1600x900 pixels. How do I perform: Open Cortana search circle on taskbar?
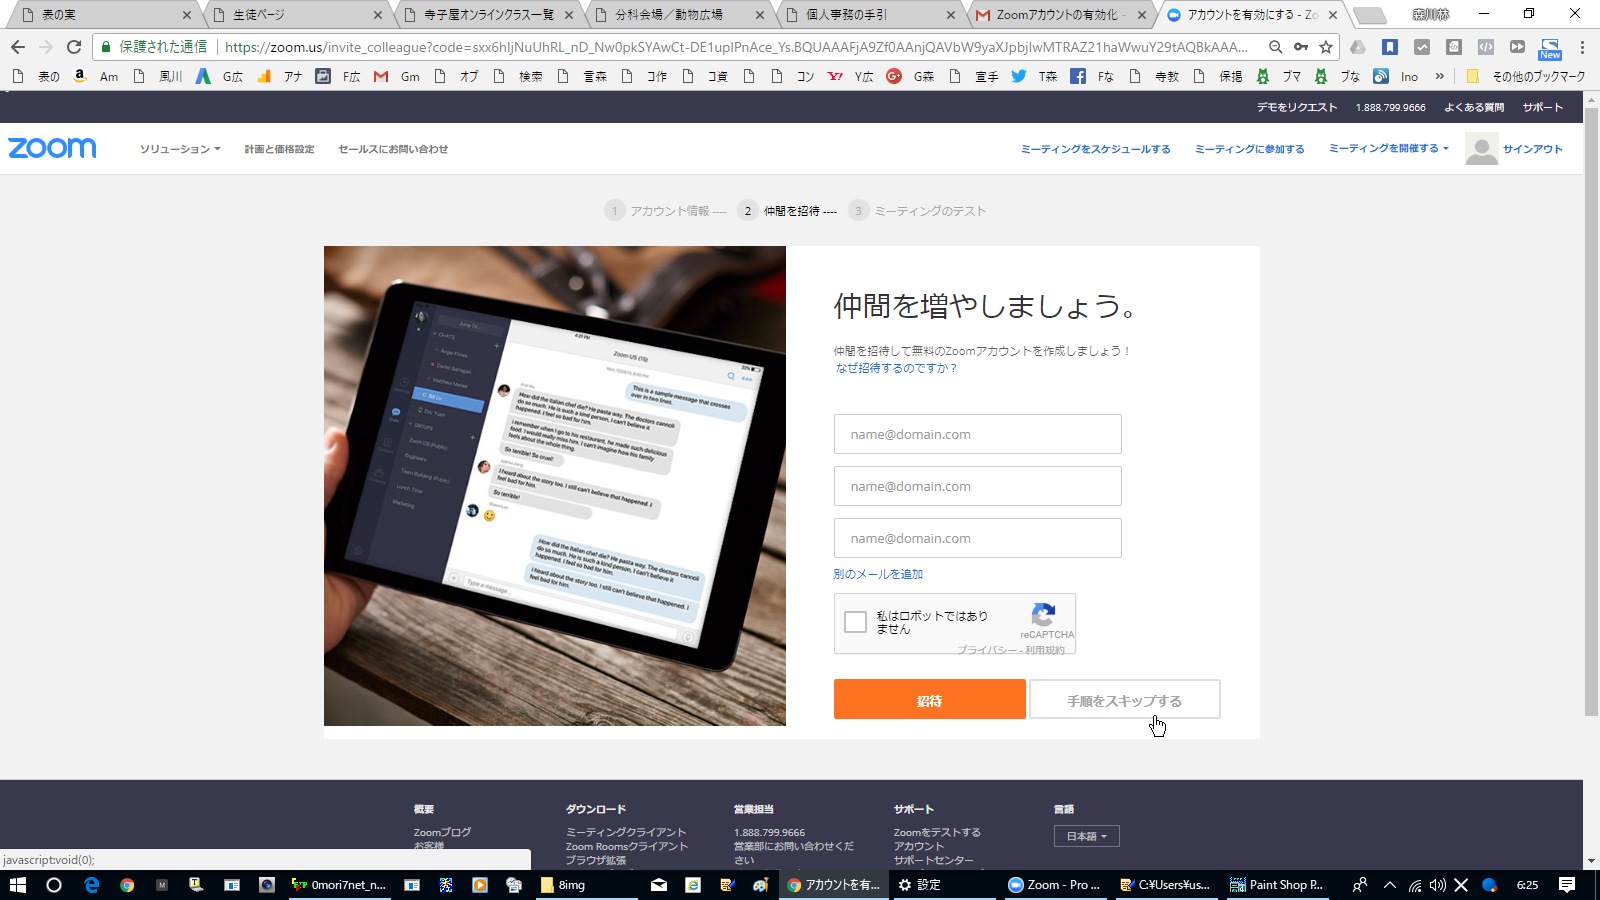click(54, 885)
